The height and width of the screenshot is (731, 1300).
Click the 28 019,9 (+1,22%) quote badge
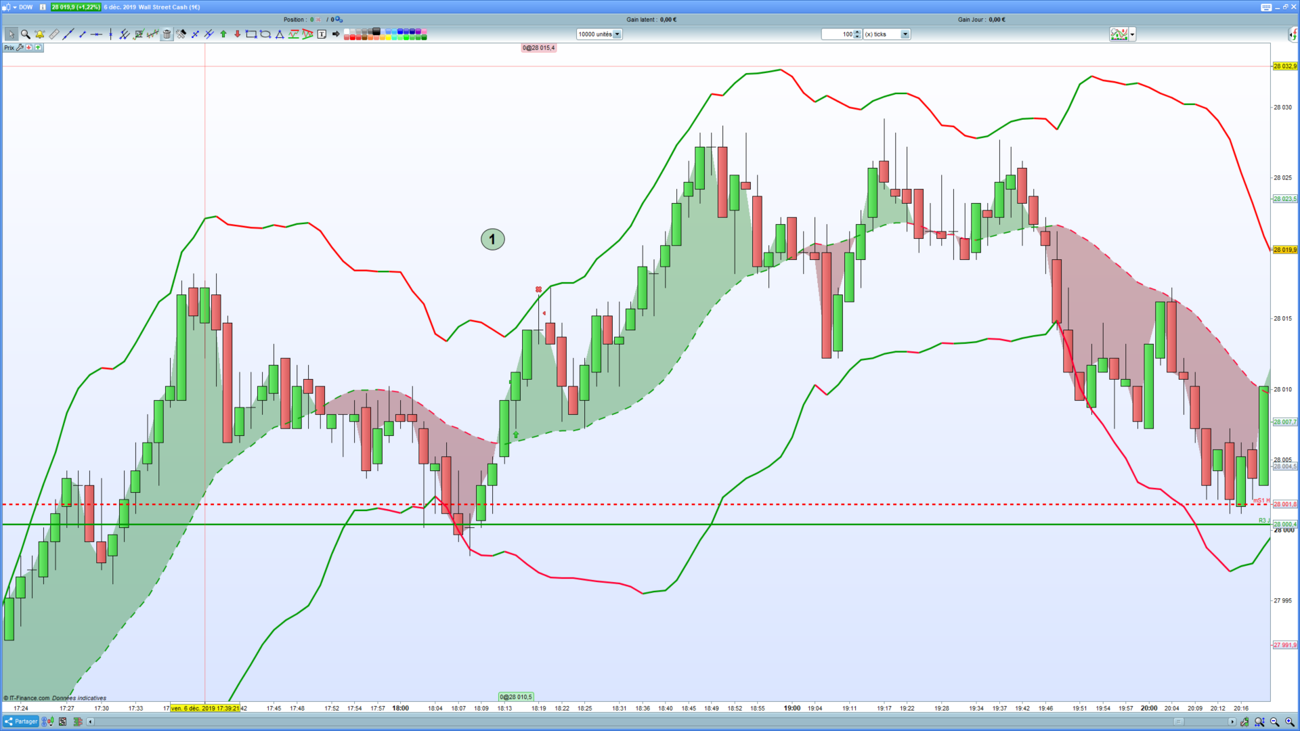(76, 7)
